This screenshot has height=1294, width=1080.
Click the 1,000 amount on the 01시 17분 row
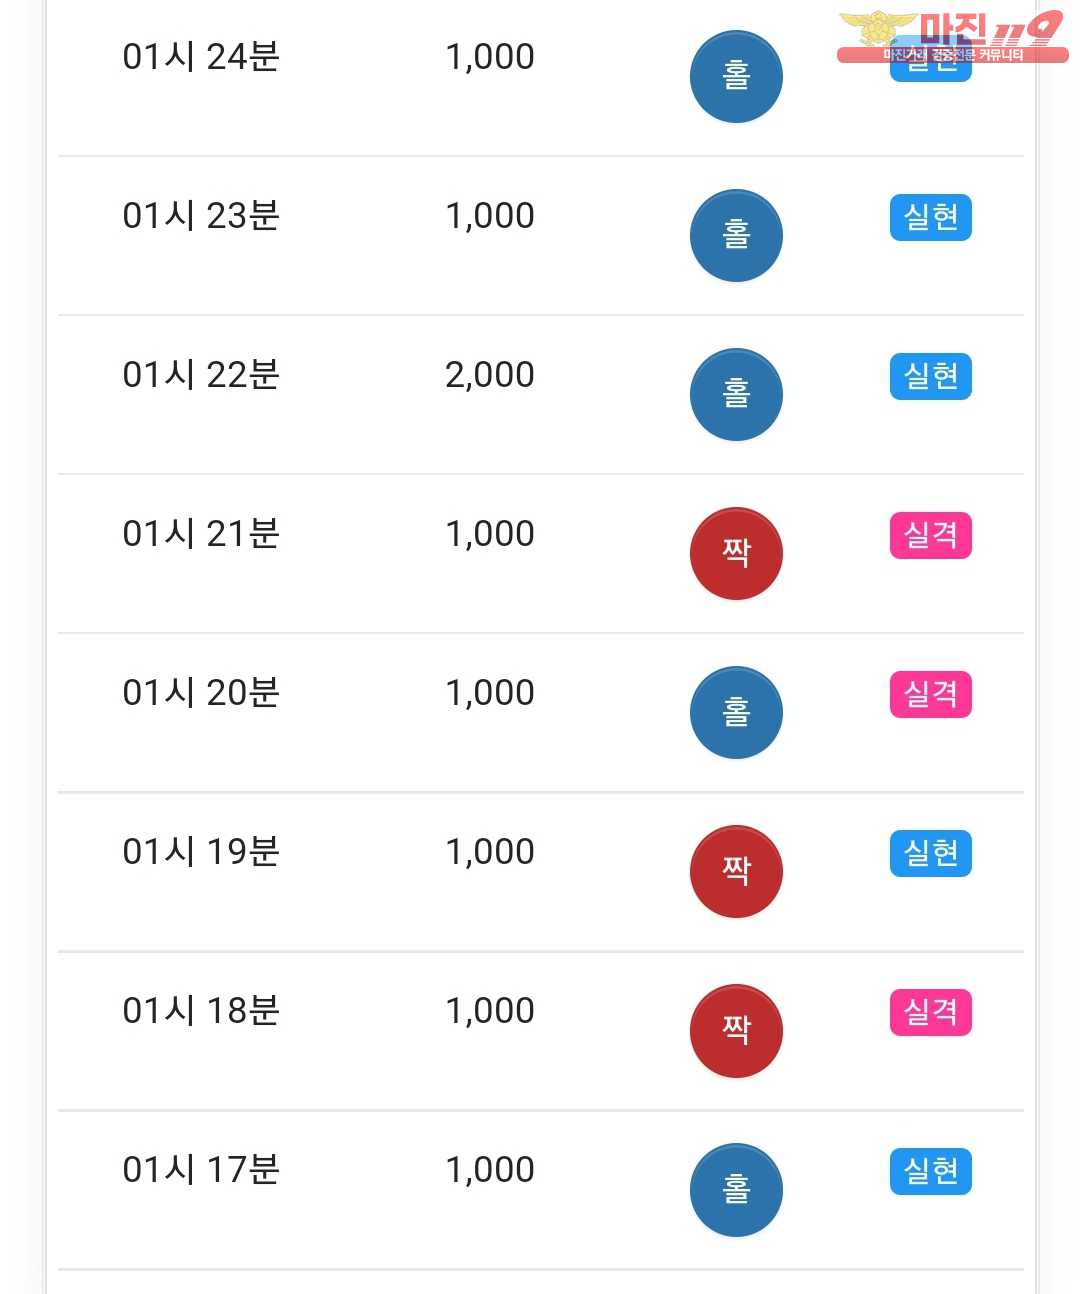(x=490, y=1170)
